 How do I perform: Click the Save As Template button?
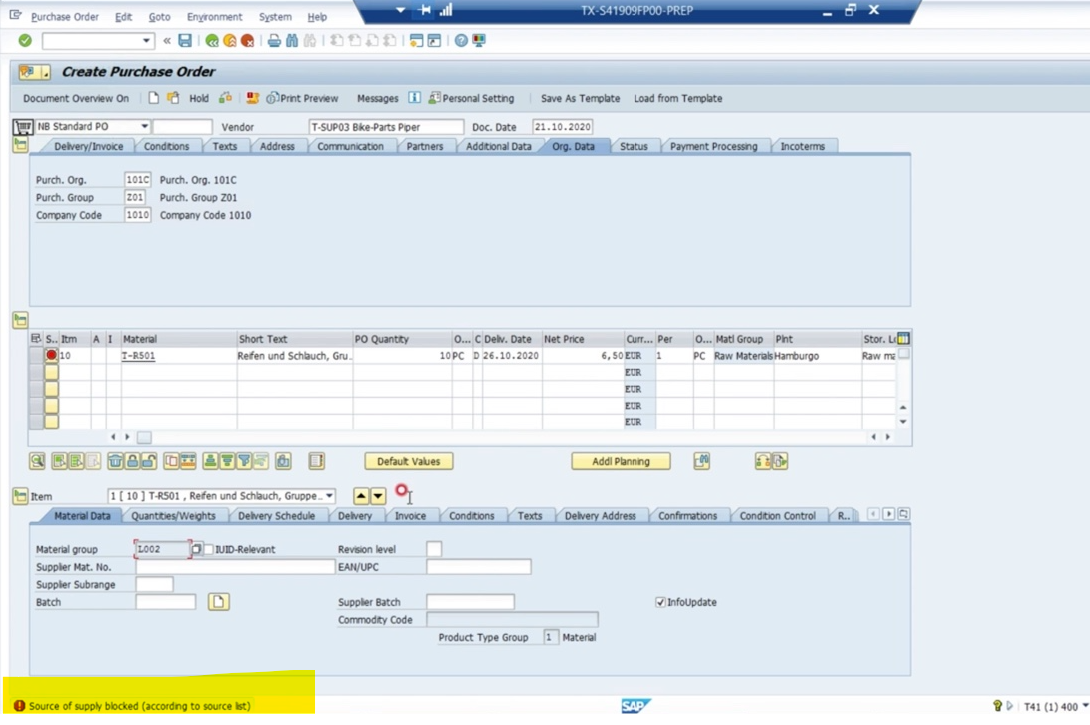pyautogui.click(x=580, y=98)
